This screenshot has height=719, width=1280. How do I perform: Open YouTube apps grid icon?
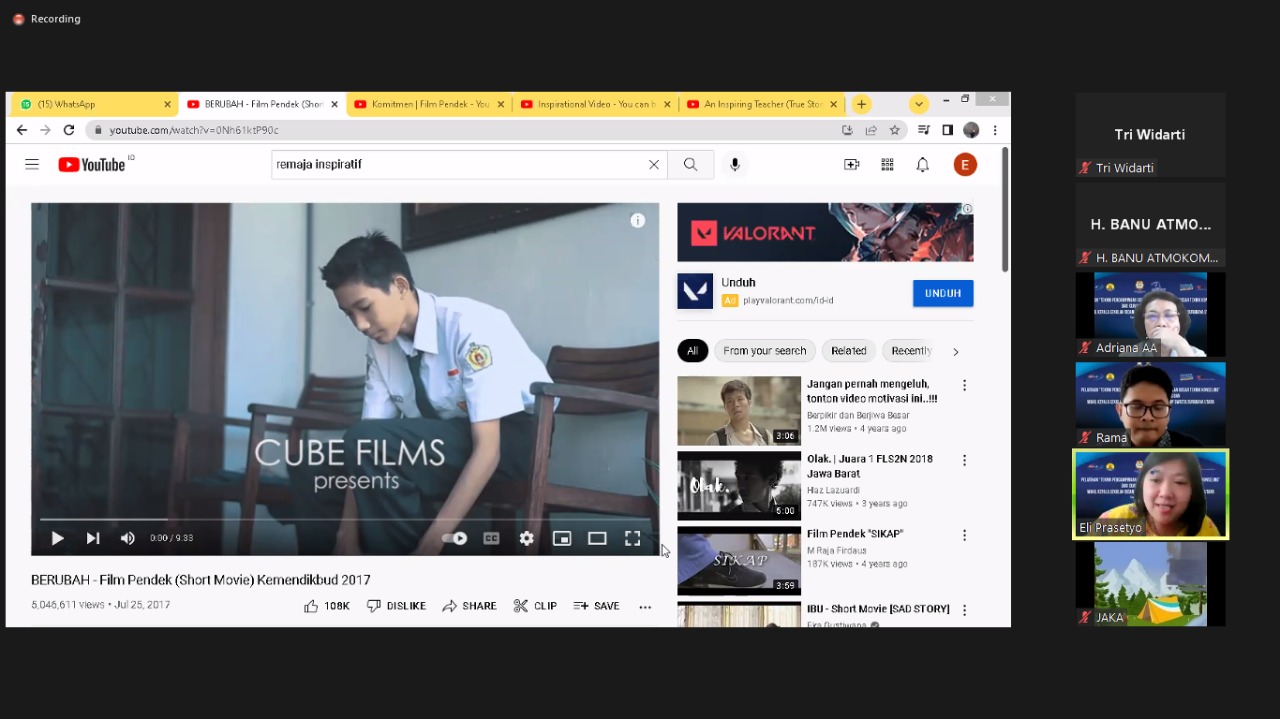pyautogui.click(x=887, y=164)
